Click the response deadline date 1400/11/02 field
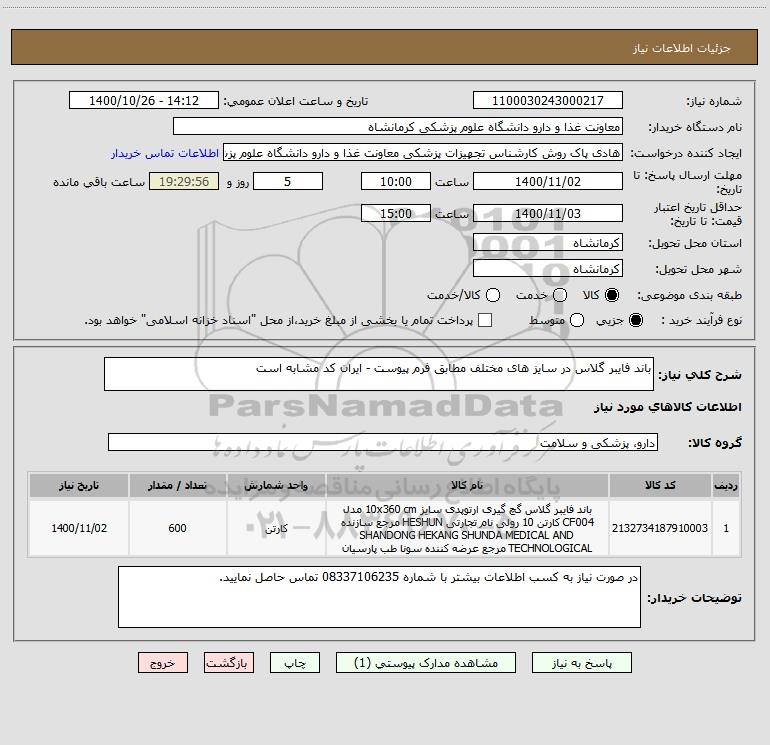 [548, 182]
